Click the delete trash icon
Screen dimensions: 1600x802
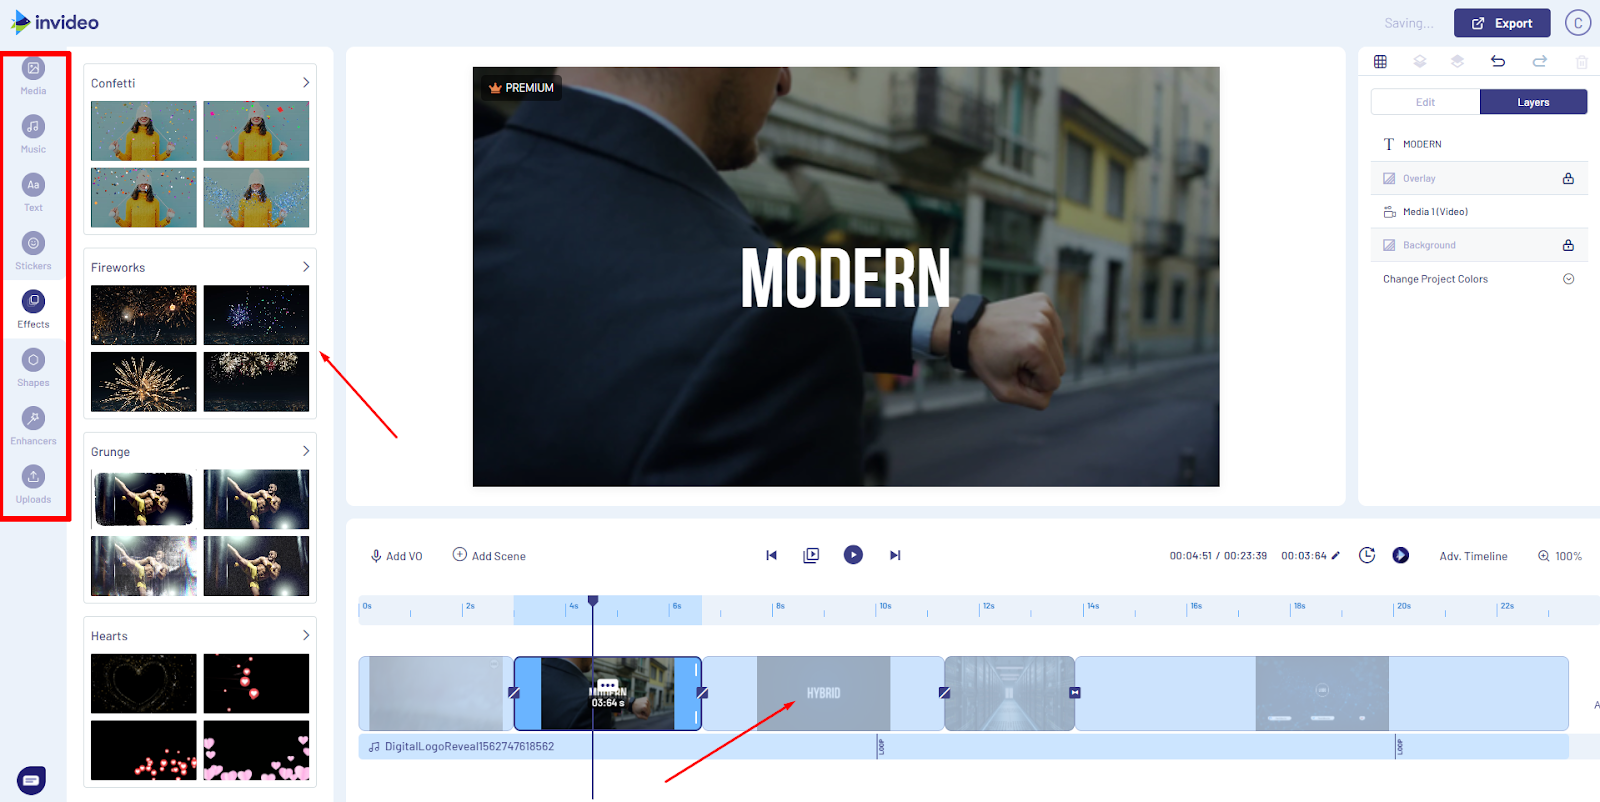pos(1582,62)
